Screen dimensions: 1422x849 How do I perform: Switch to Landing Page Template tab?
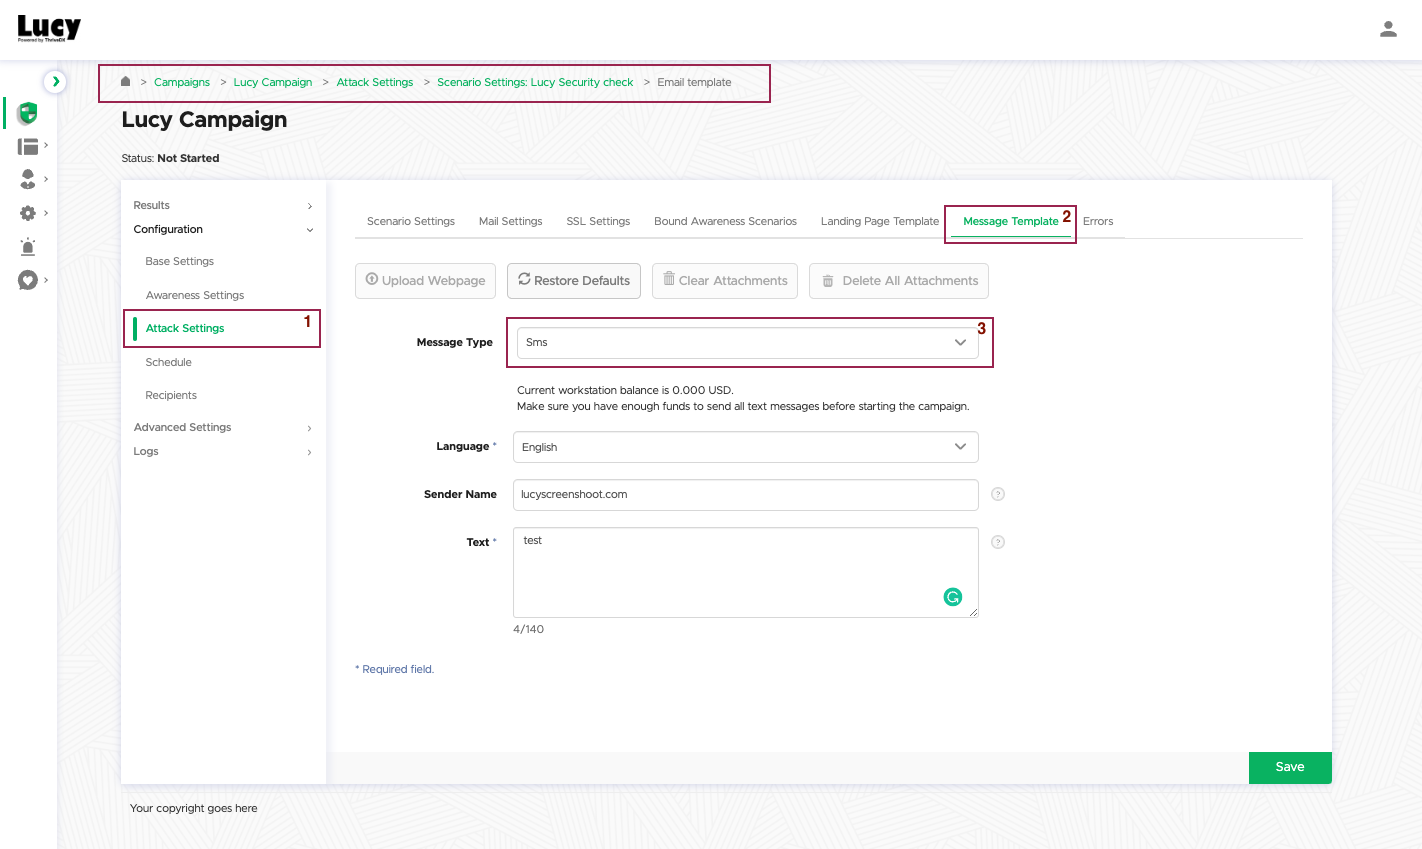click(x=880, y=221)
